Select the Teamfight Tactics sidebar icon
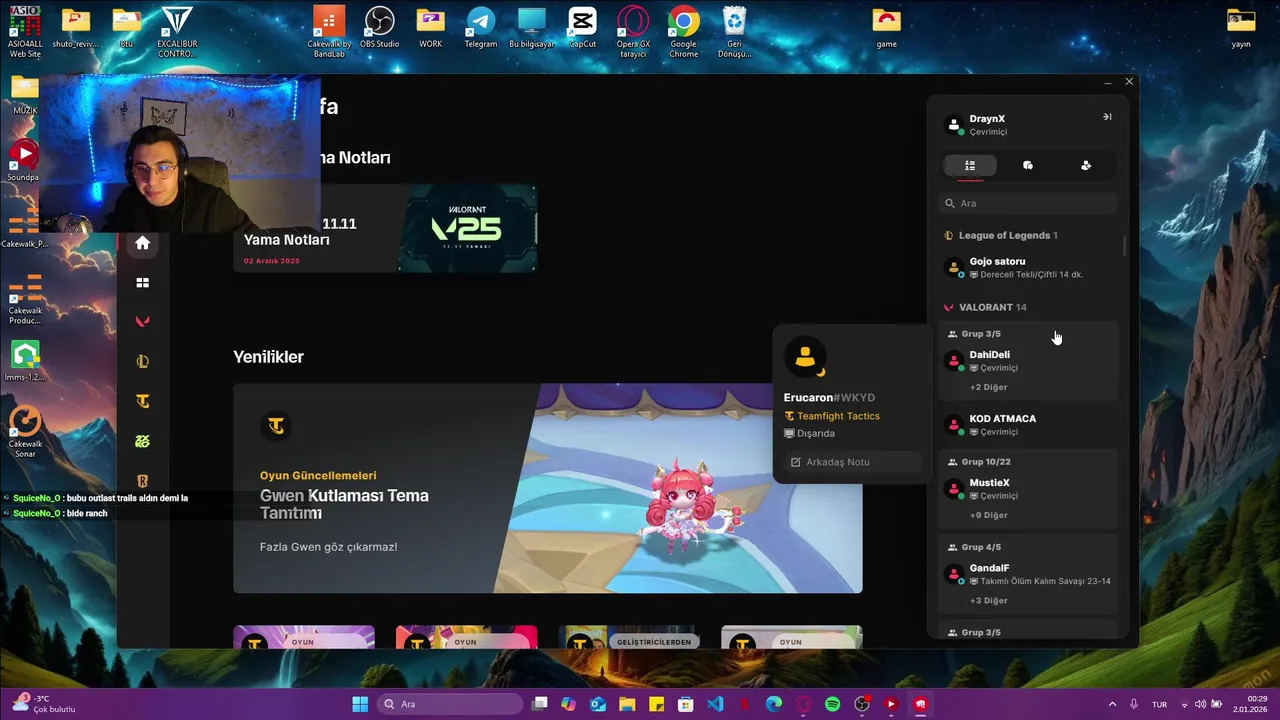The height and width of the screenshot is (720, 1280). [142, 401]
